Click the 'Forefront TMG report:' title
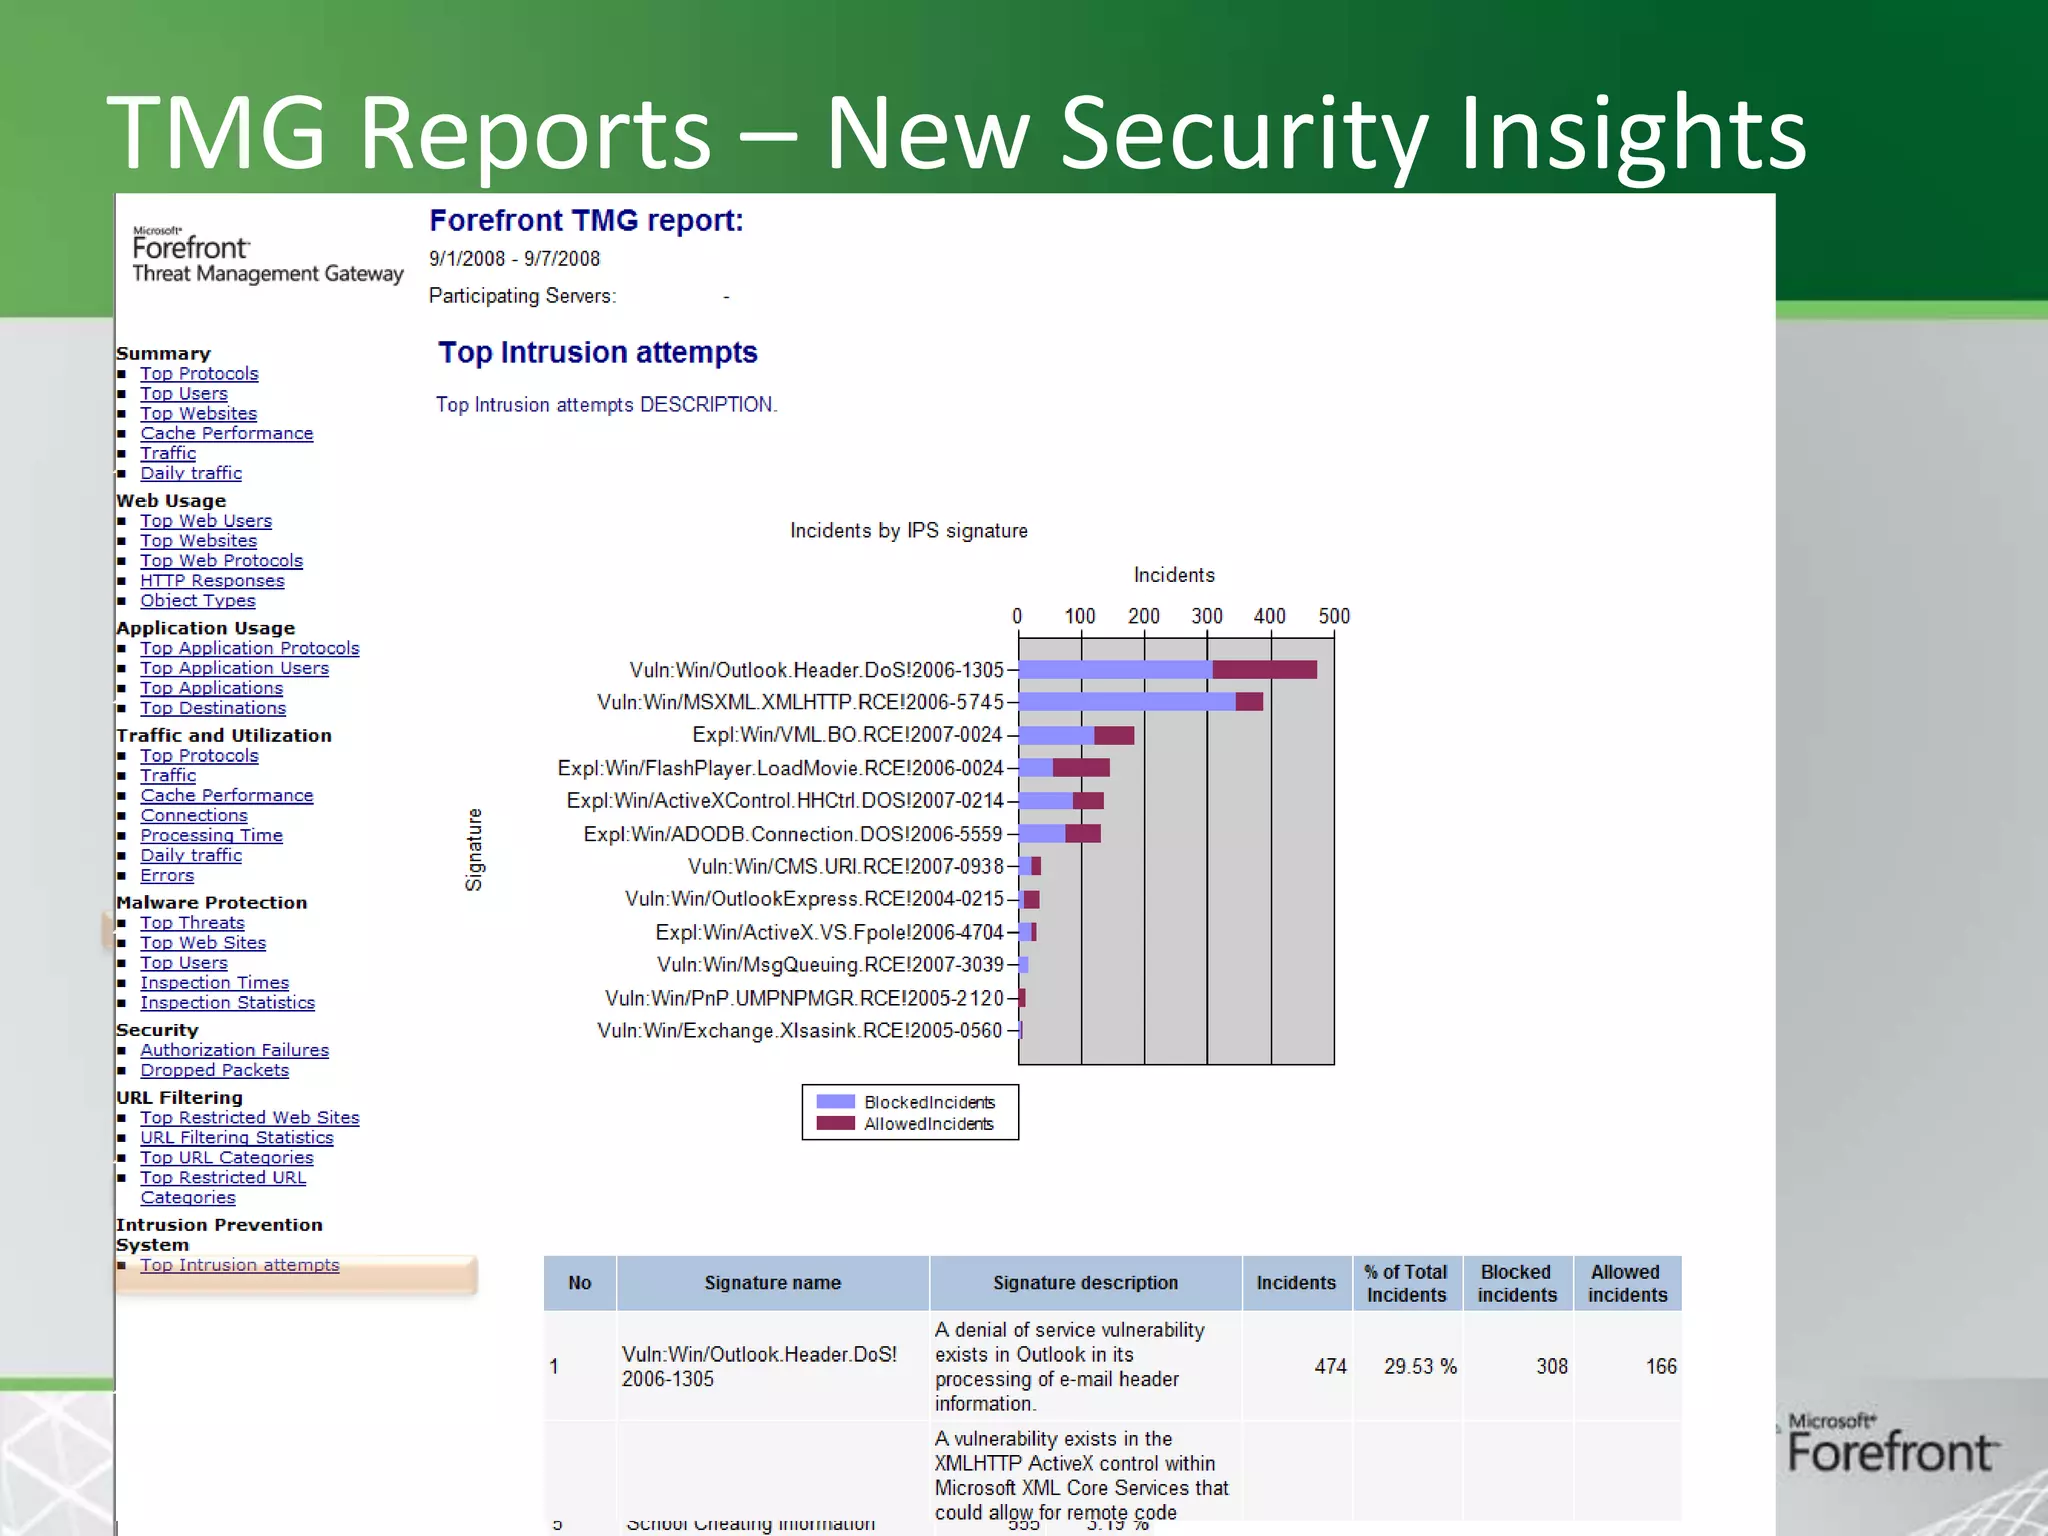The image size is (2048, 1536). click(586, 220)
